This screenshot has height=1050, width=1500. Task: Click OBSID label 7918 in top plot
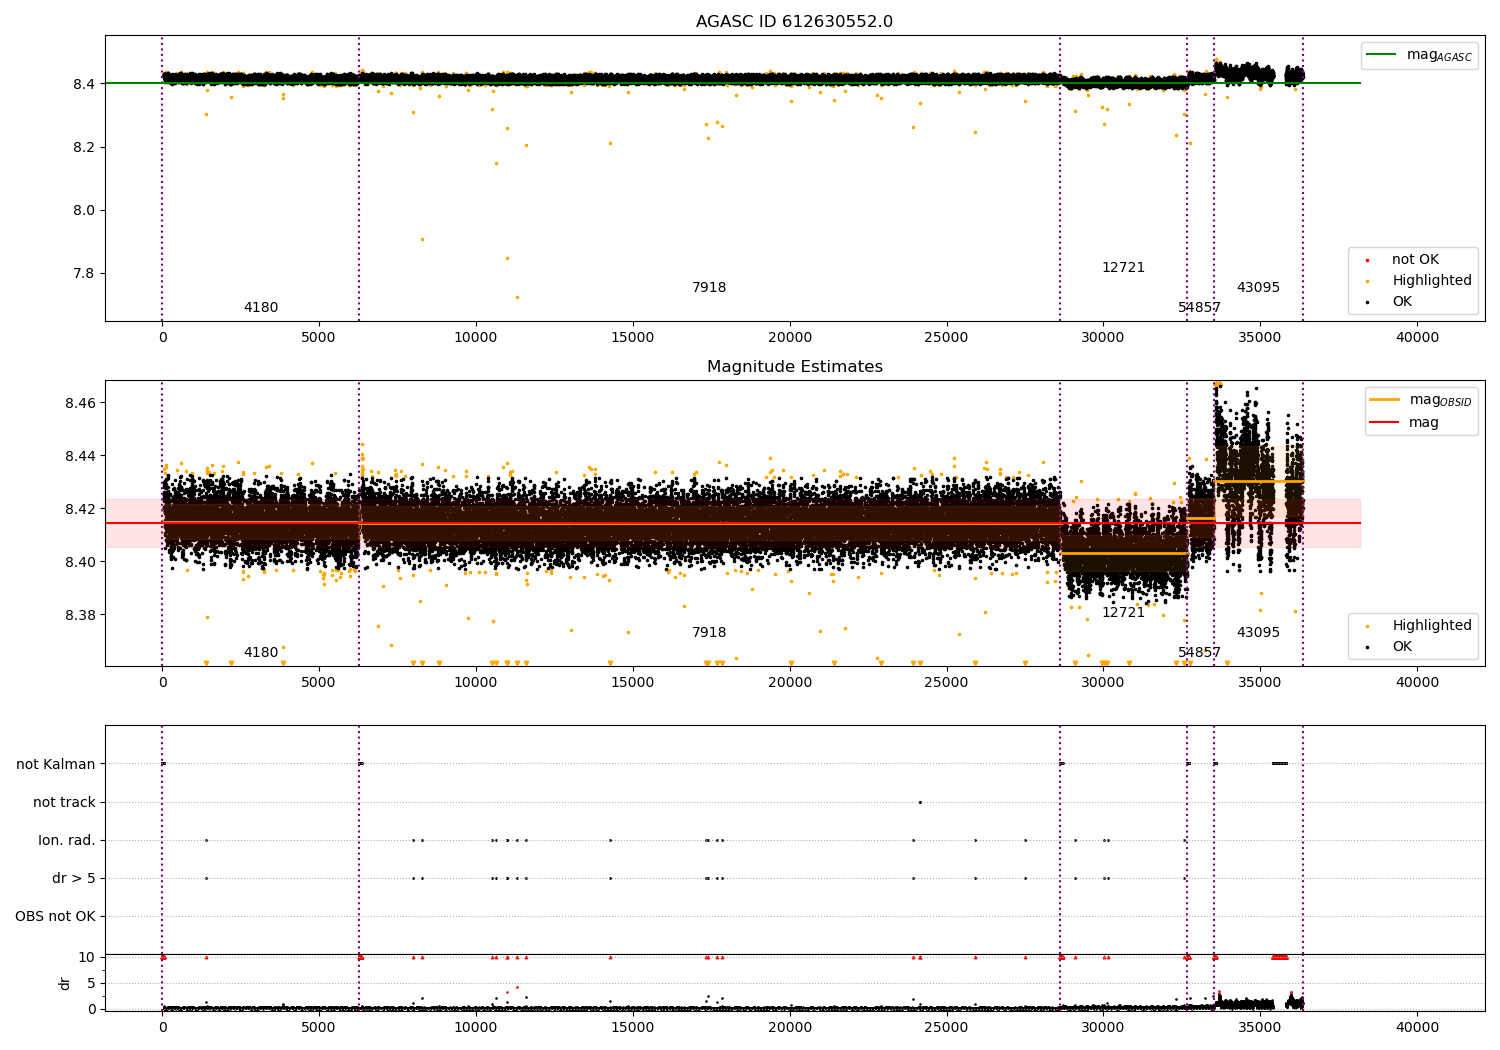pos(709,288)
